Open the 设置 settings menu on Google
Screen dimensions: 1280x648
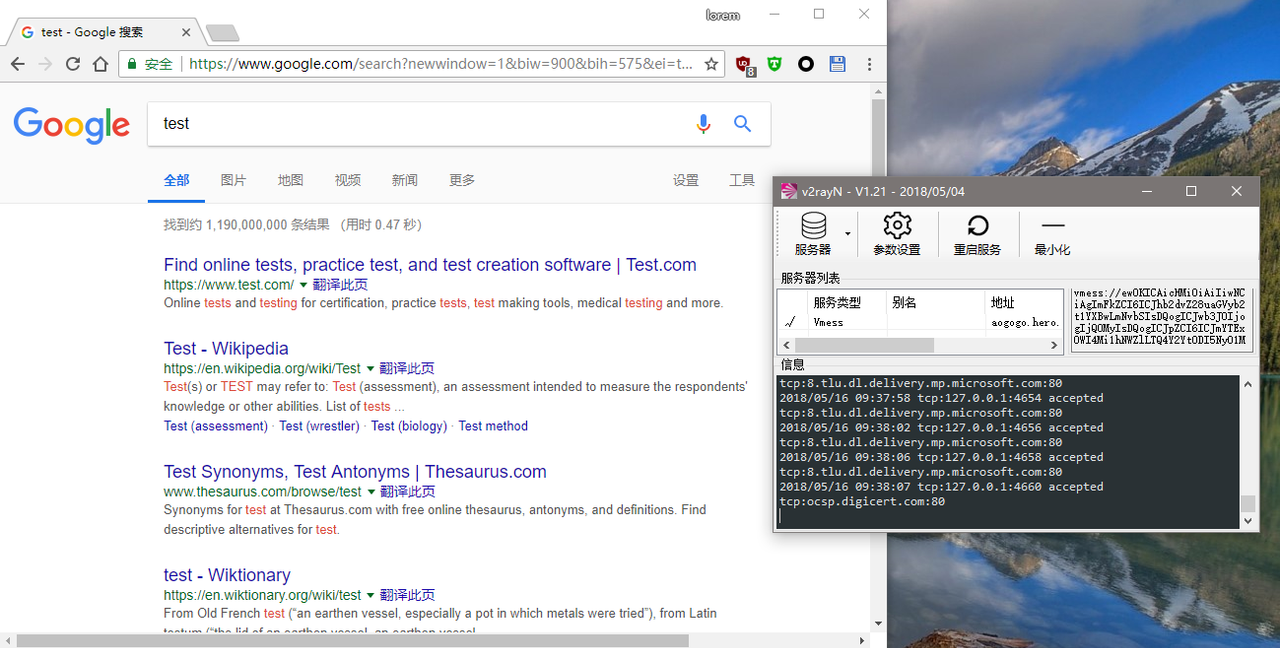click(686, 180)
